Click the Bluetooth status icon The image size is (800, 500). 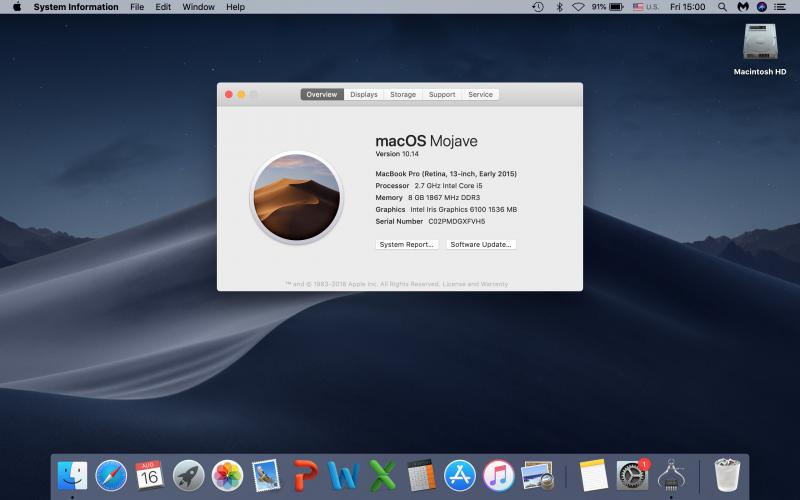pos(559,7)
